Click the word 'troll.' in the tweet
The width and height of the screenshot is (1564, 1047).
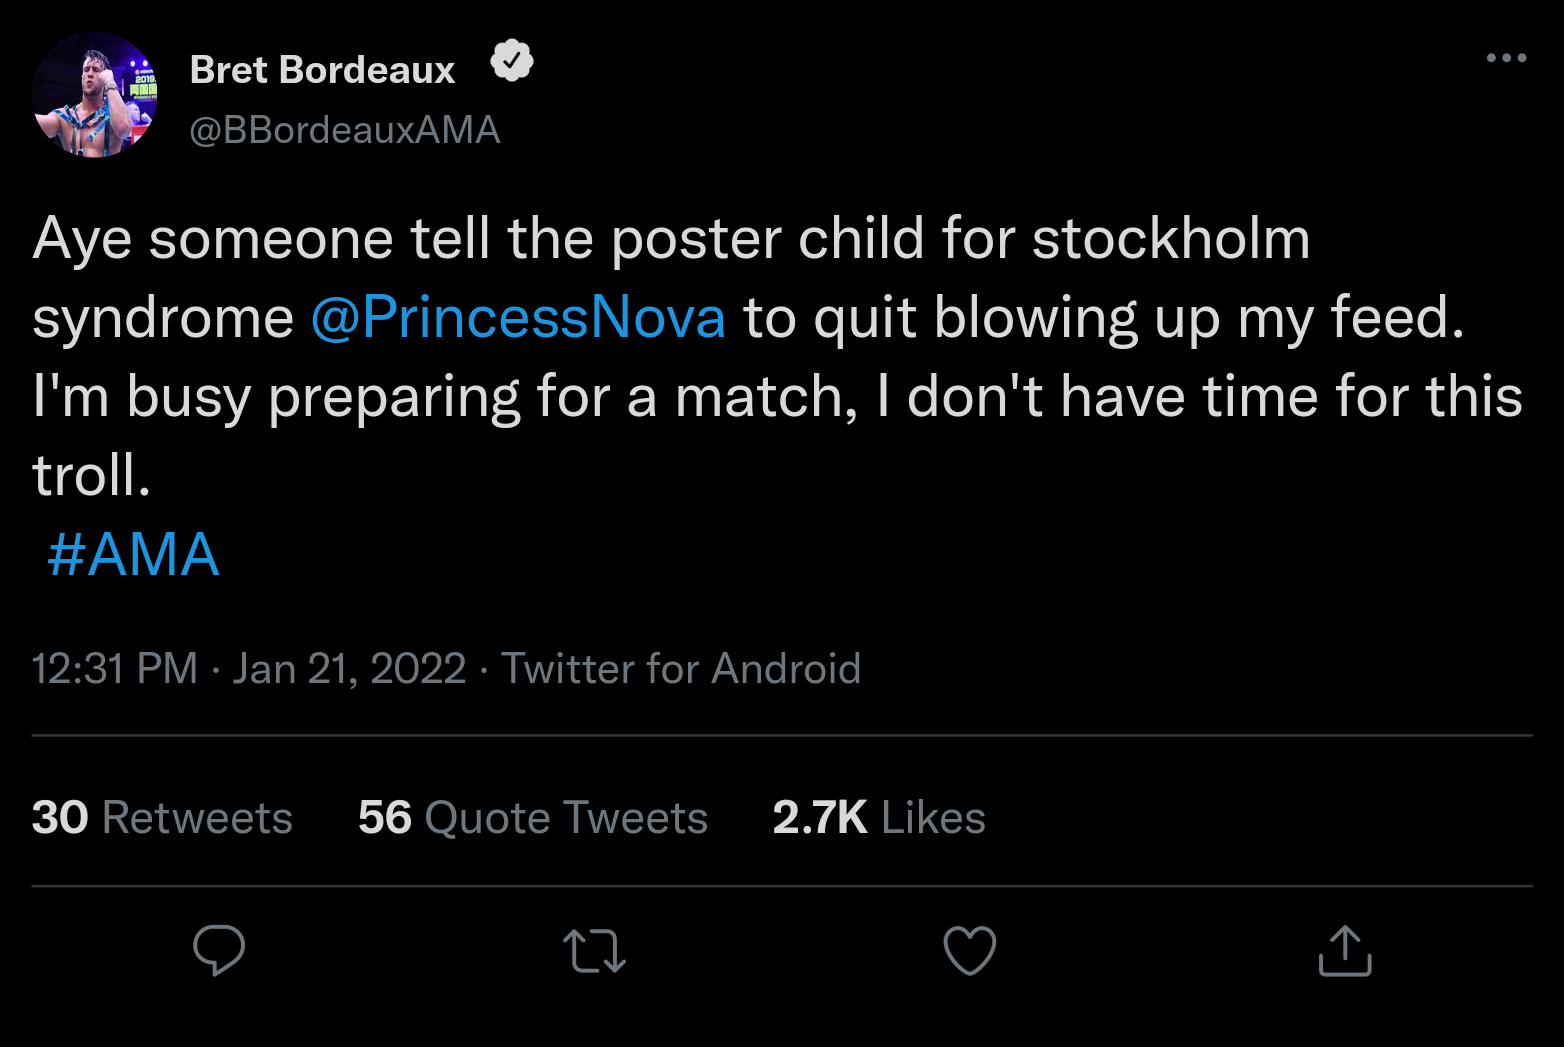pos(91,476)
